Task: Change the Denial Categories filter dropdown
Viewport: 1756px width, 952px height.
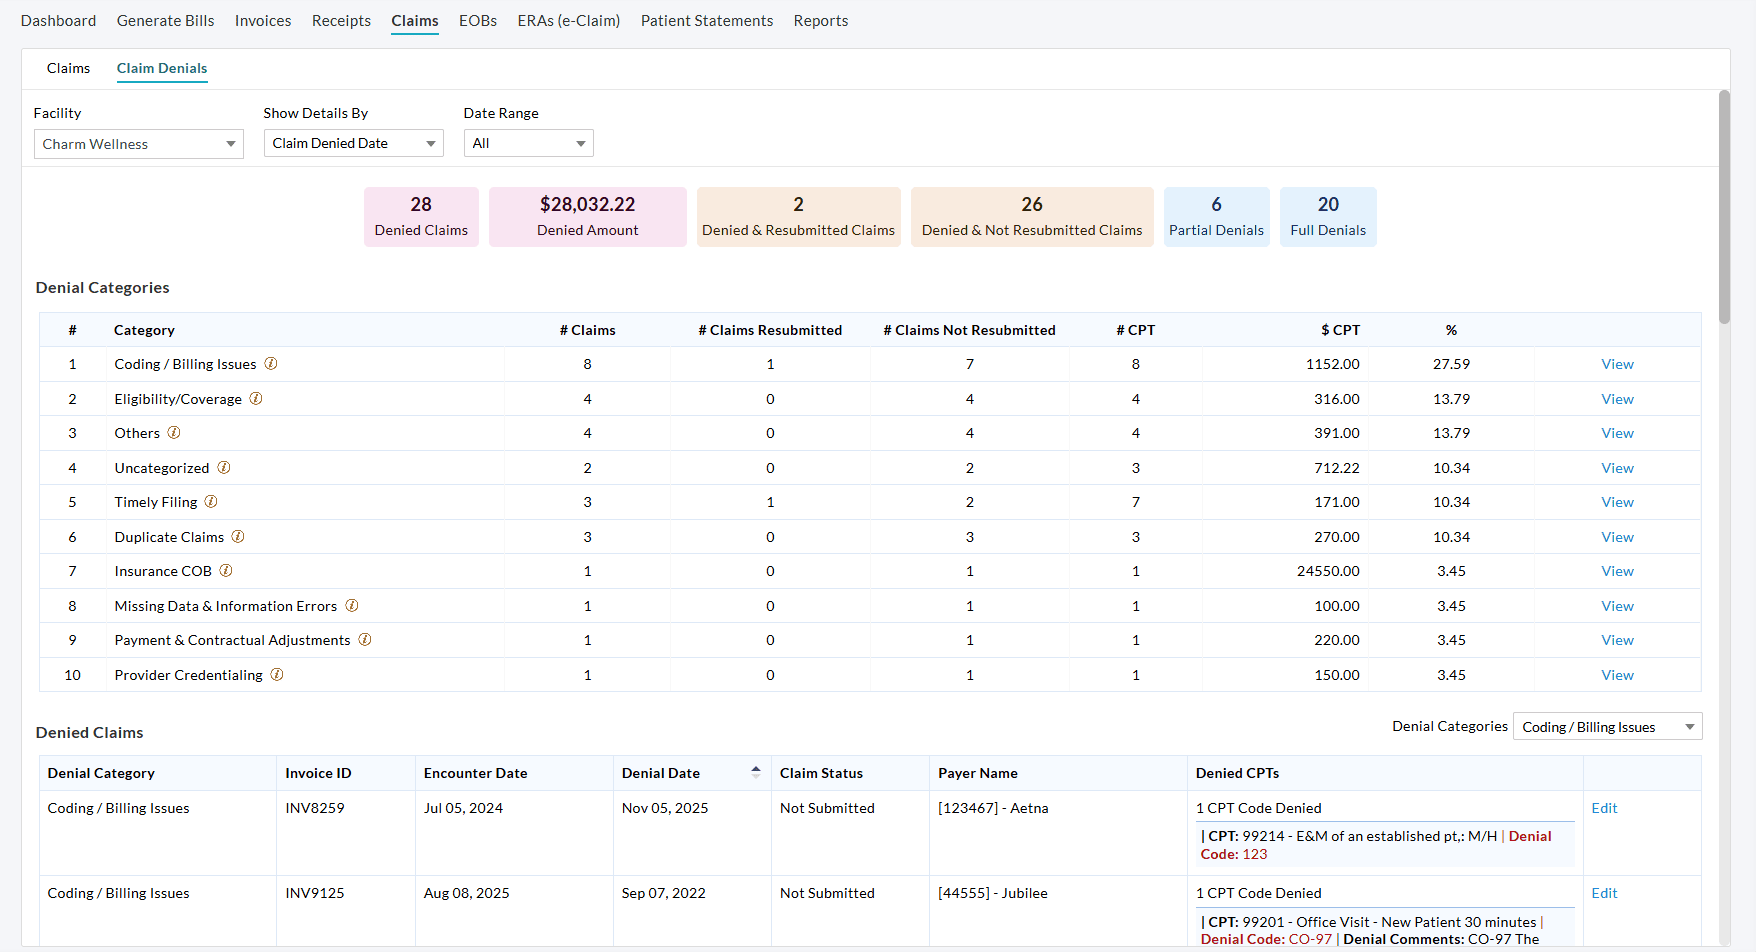Action: tap(1607, 726)
